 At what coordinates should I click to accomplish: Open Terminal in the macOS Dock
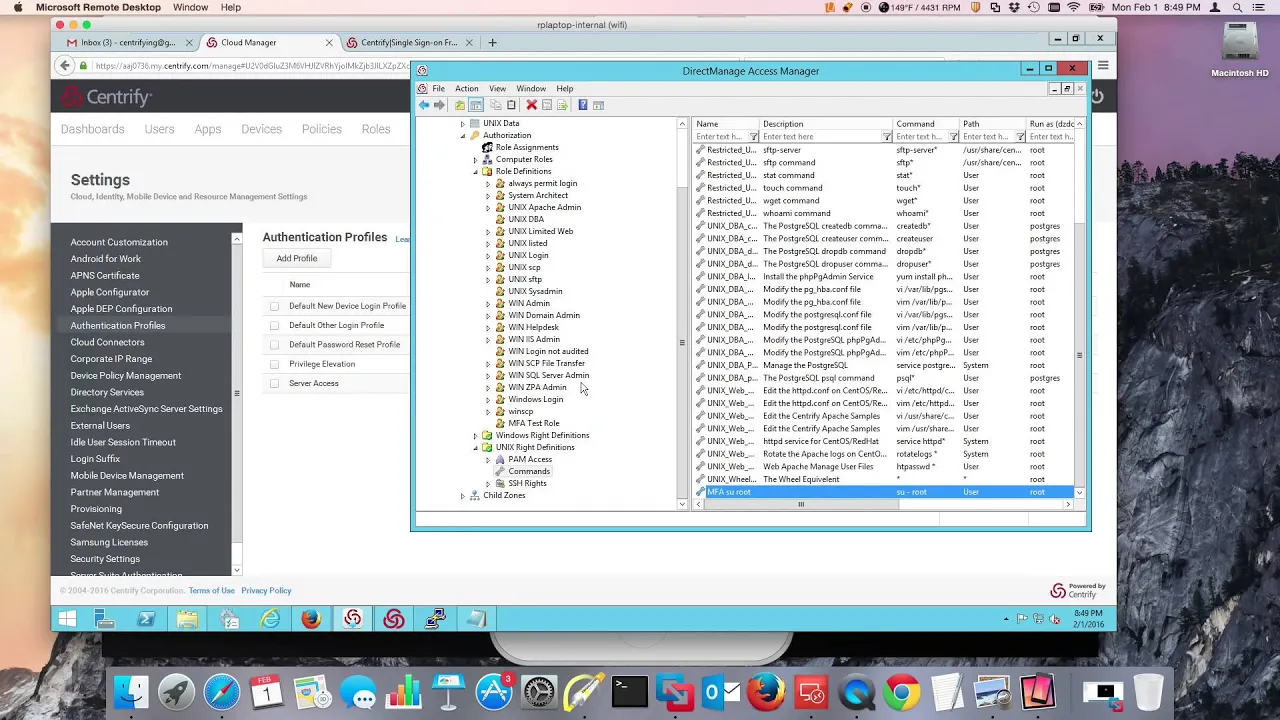pyautogui.click(x=630, y=692)
